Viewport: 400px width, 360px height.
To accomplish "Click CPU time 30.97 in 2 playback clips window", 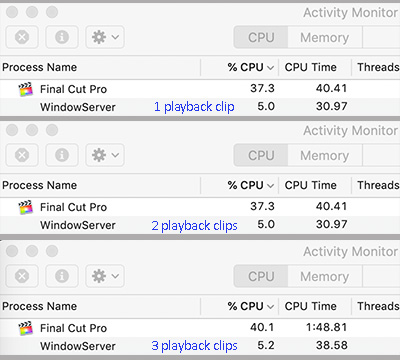I will click(x=332, y=224).
